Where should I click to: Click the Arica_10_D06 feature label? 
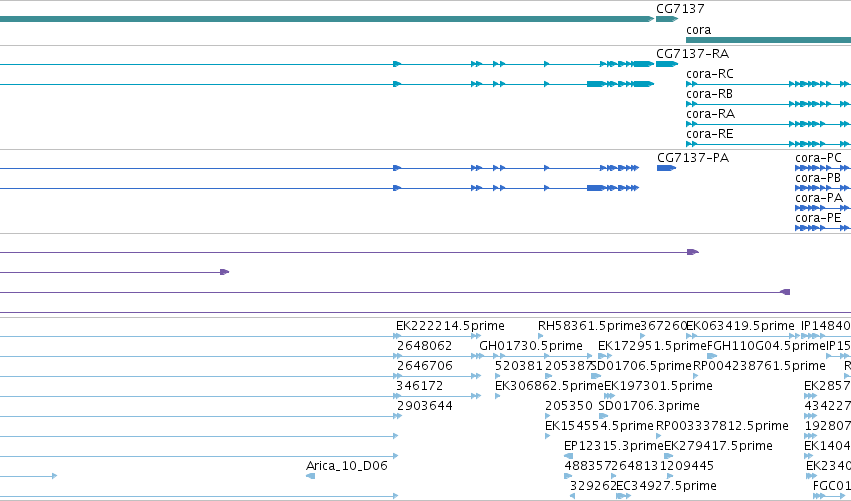tap(347, 466)
